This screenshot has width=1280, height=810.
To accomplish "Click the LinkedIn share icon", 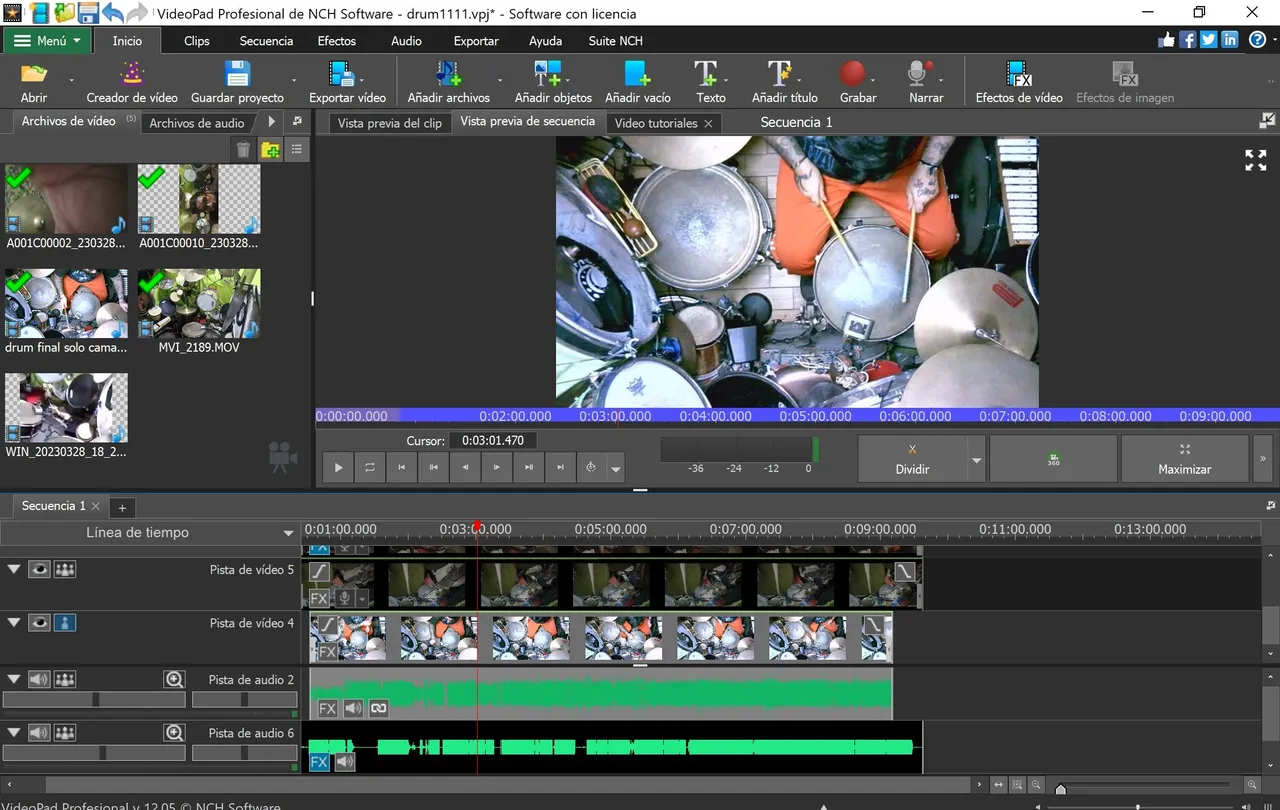I will tap(1229, 40).
